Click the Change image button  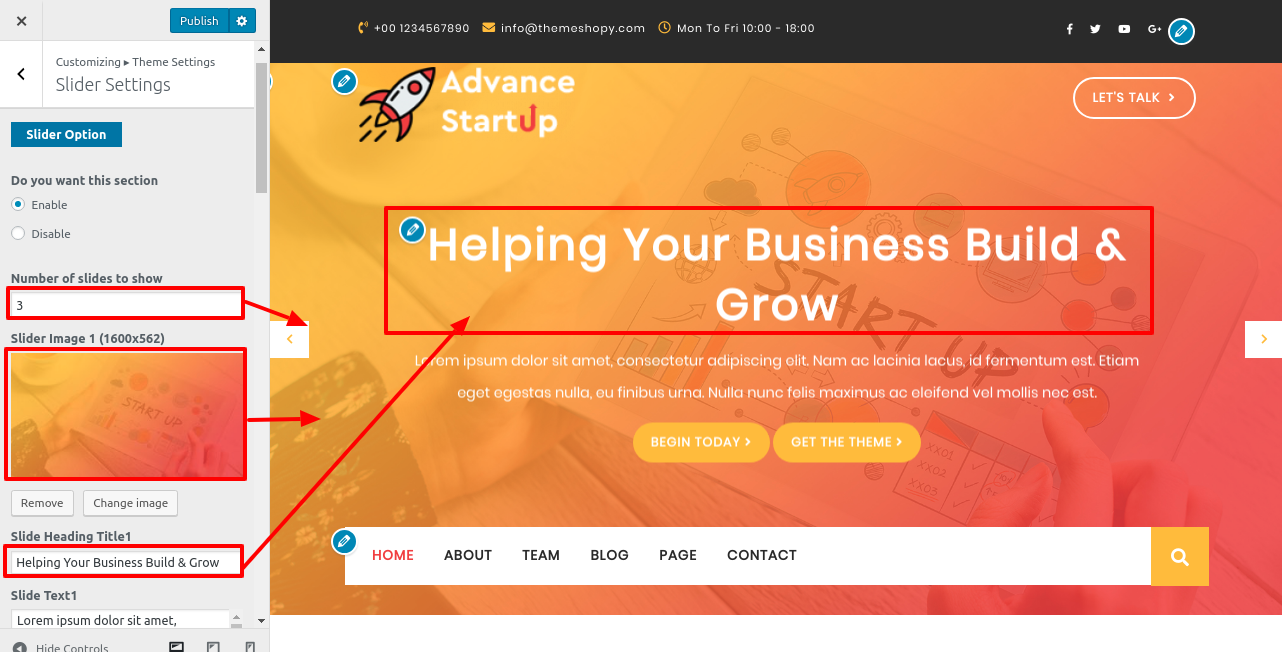[x=130, y=503]
